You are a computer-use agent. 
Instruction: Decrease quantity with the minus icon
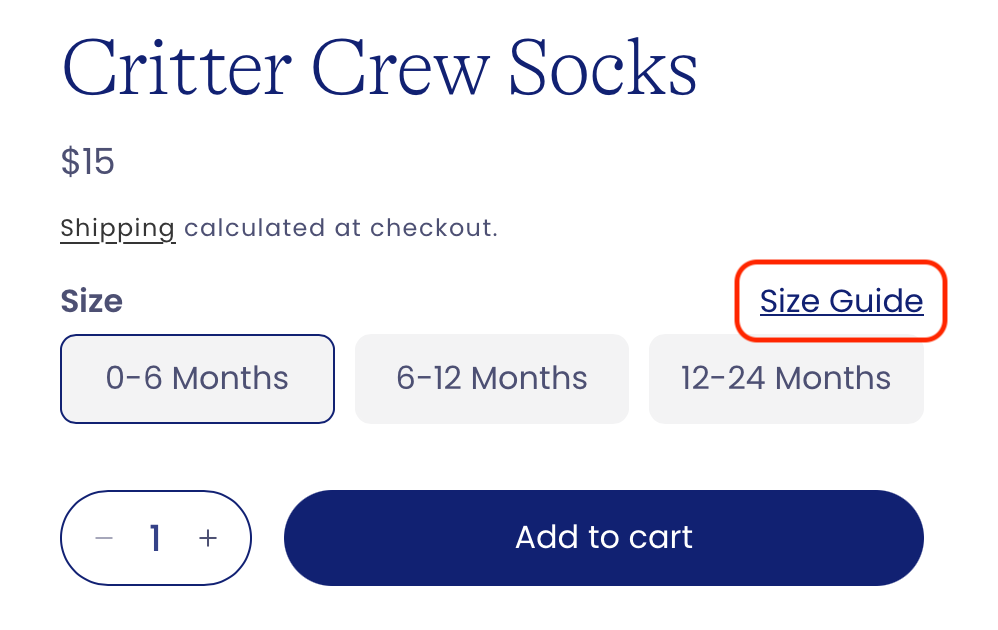pyautogui.click(x=104, y=538)
